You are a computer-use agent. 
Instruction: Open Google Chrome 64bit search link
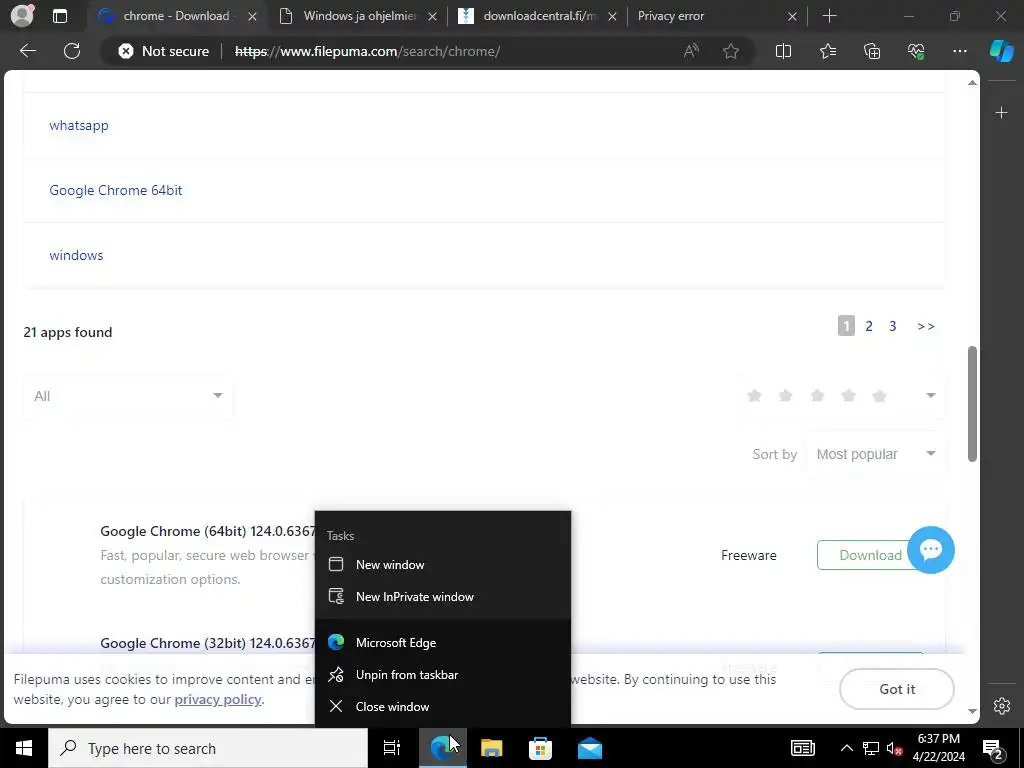(x=116, y=190)
